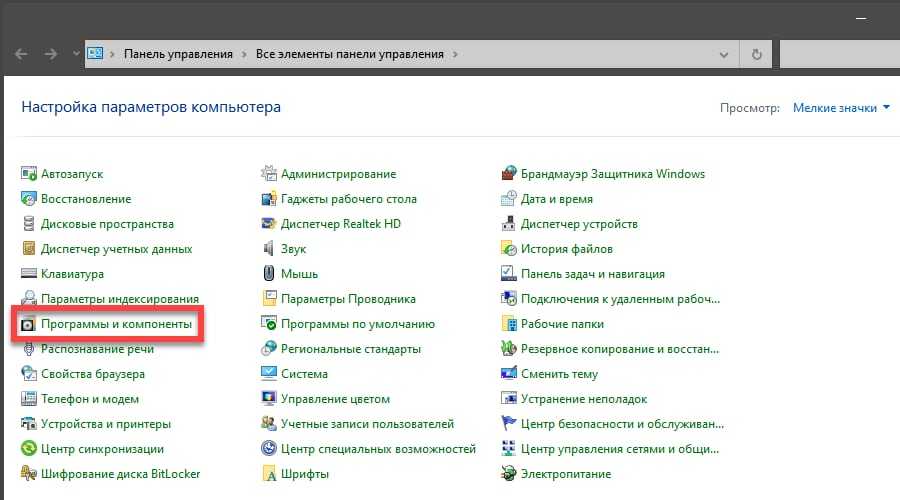Screen dimensions: 900x500
Task: Click the Центр безопасности flag icon
Action: (509, 424)
